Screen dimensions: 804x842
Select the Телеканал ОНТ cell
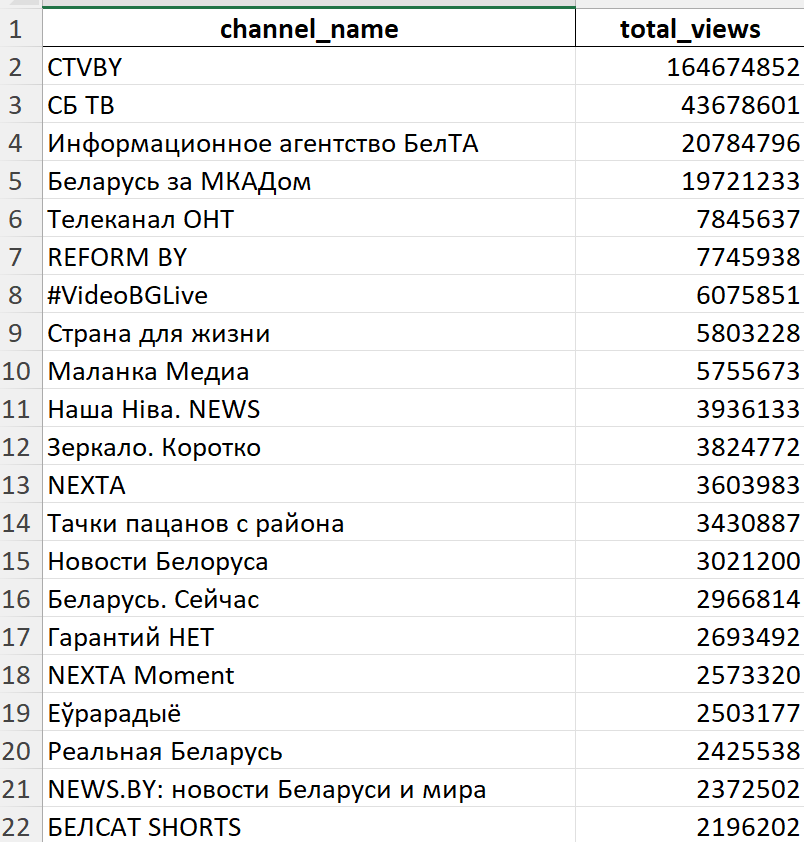tap(308, 219)
